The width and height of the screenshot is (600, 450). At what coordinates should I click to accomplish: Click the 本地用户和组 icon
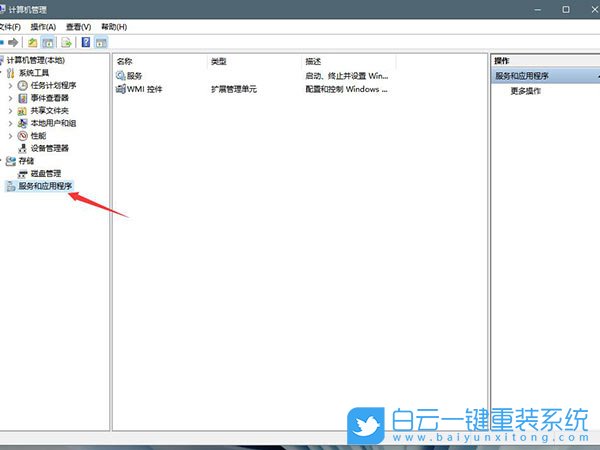point(23,123)
